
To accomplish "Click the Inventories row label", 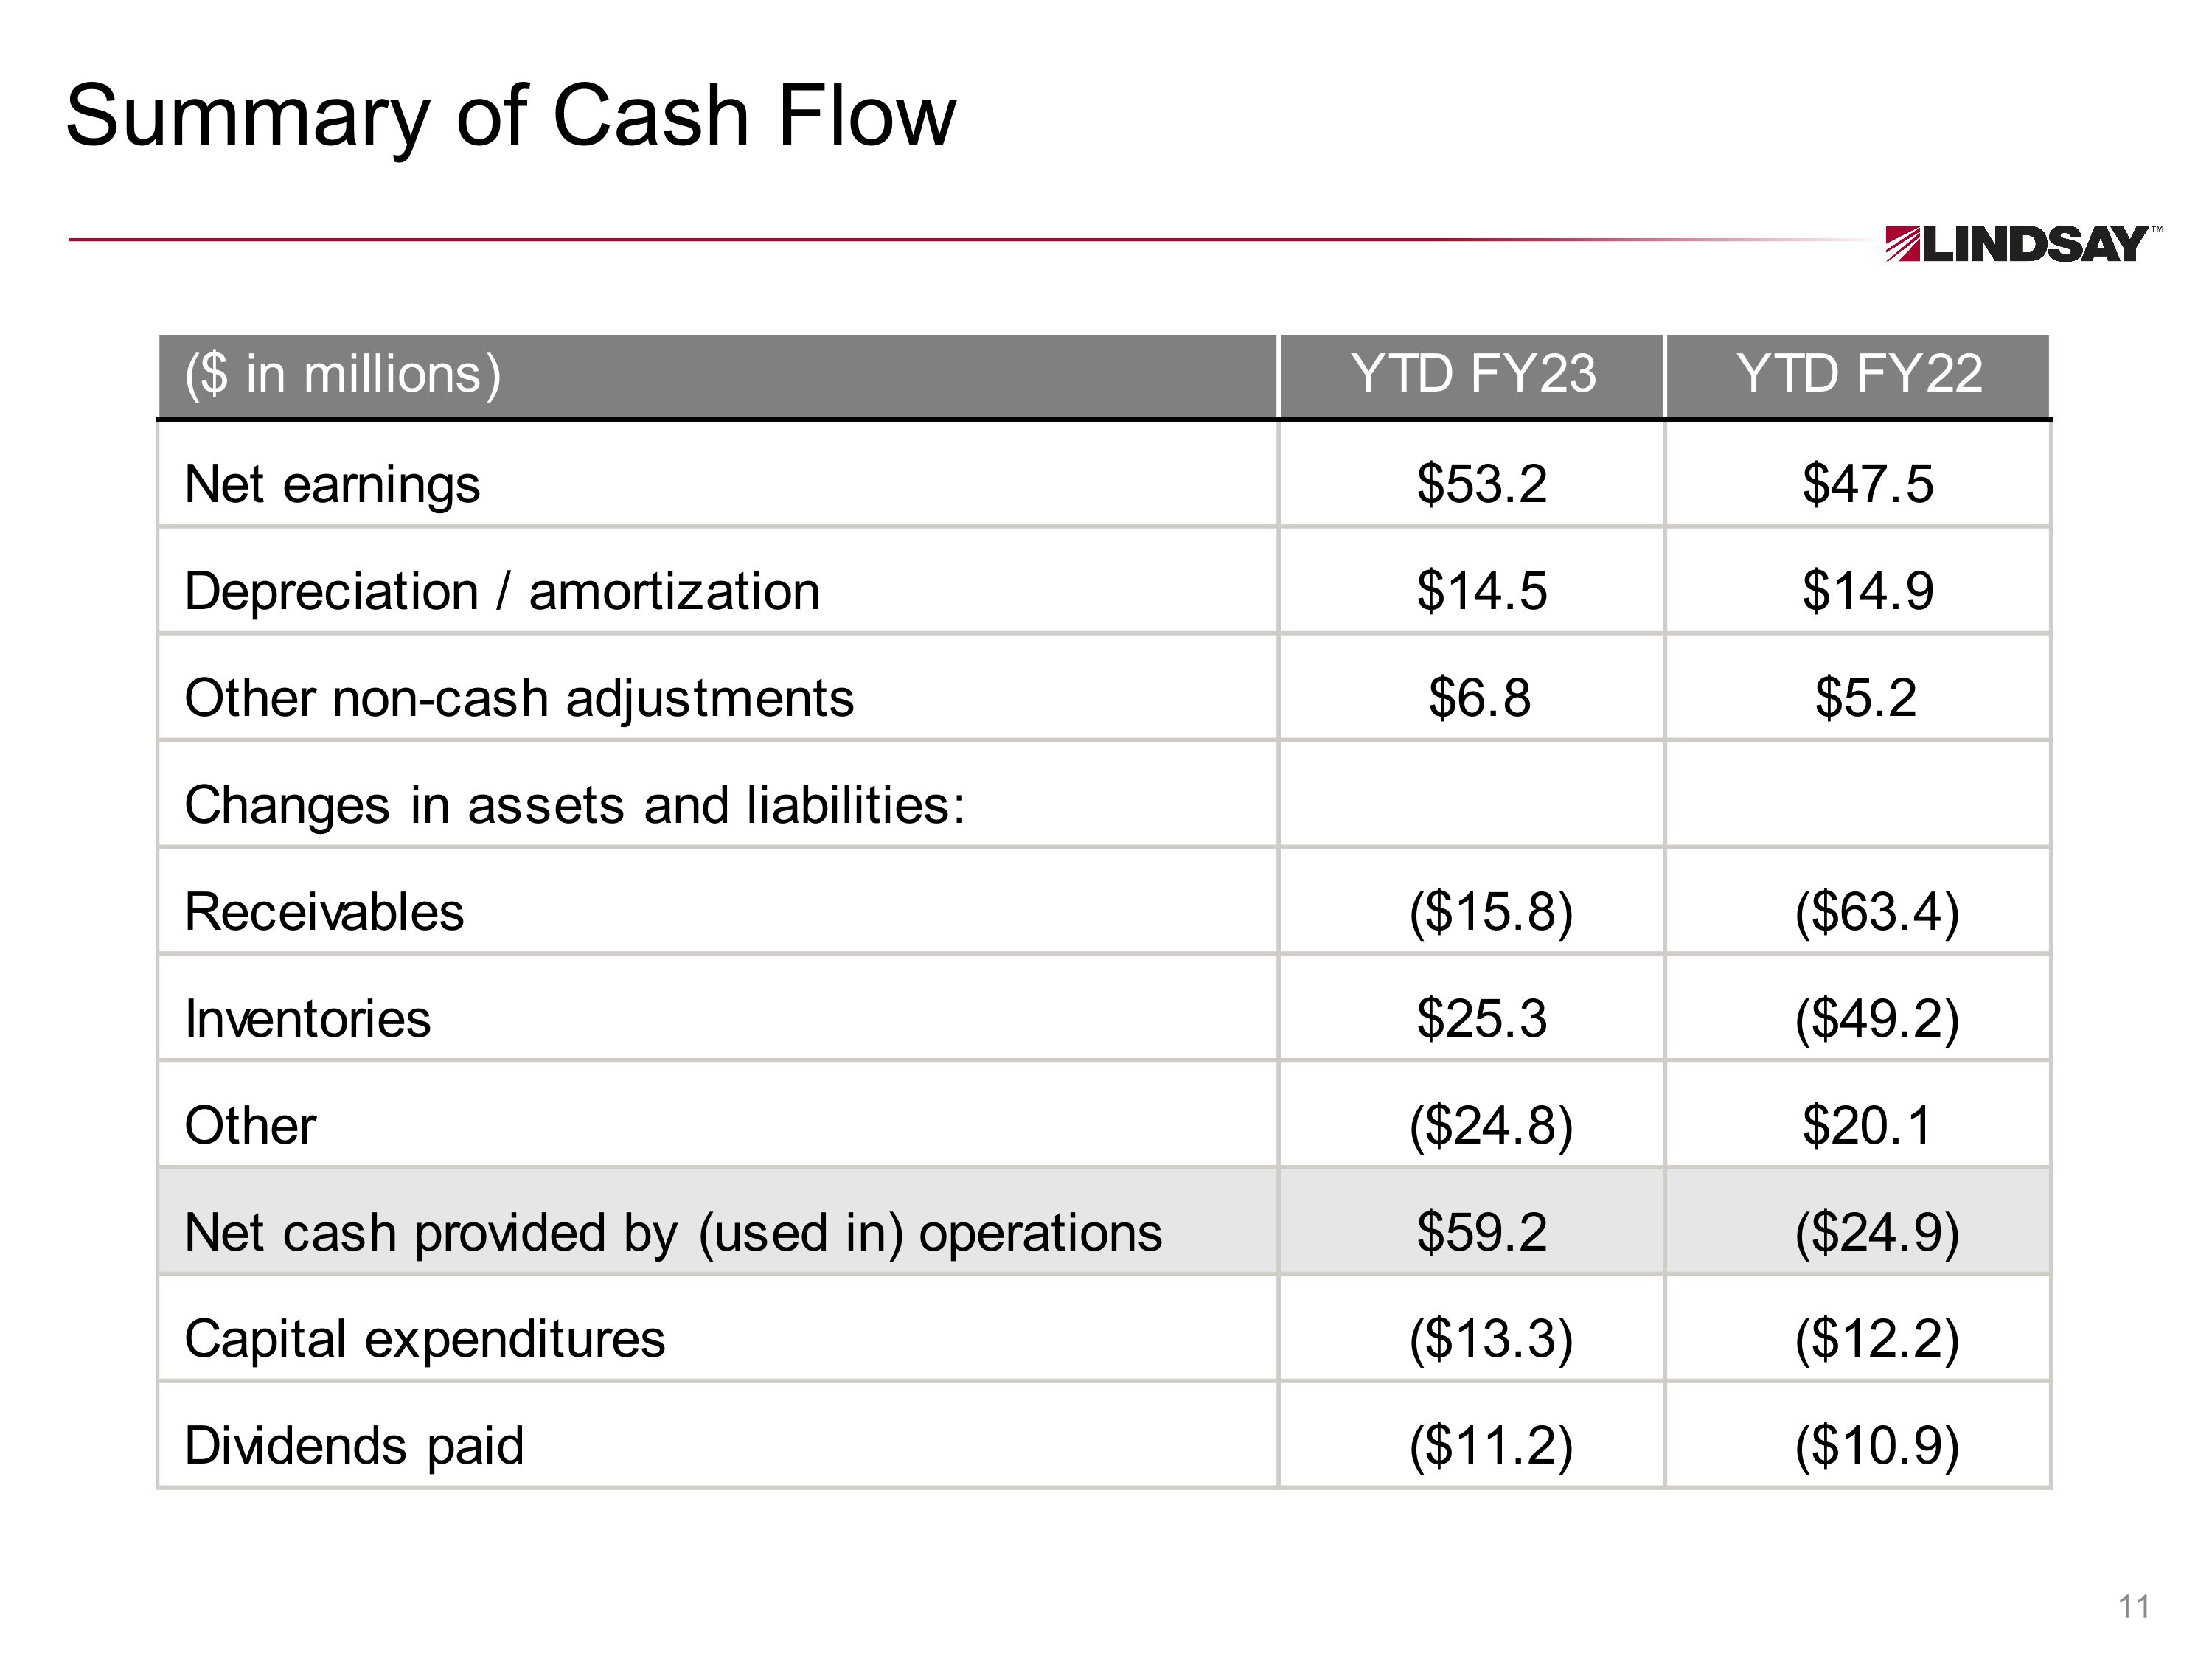I will 307,1019.
